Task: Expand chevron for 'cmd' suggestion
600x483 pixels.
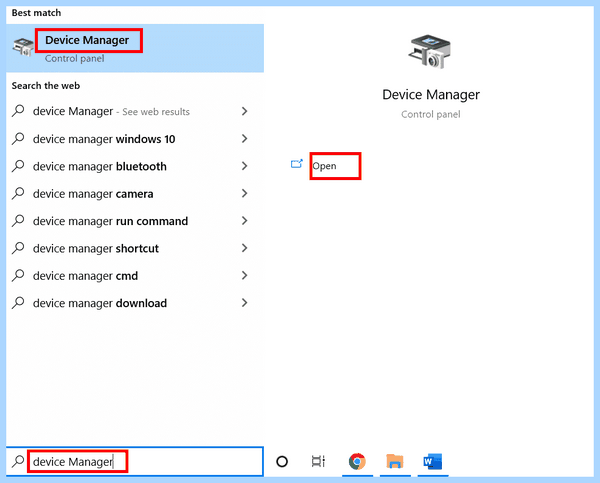Action: click(245, 276)
